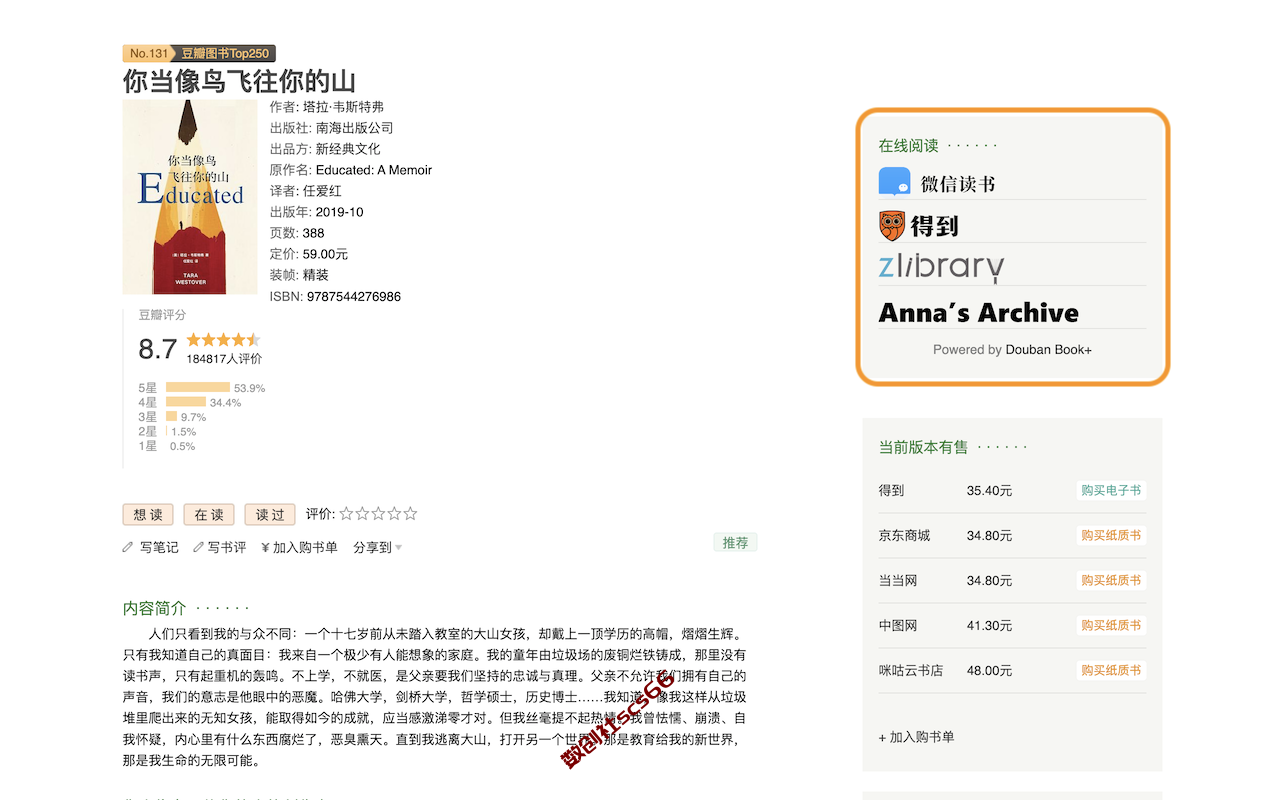Open the Anna's Archive link
1280x800 pixels.
978,313
